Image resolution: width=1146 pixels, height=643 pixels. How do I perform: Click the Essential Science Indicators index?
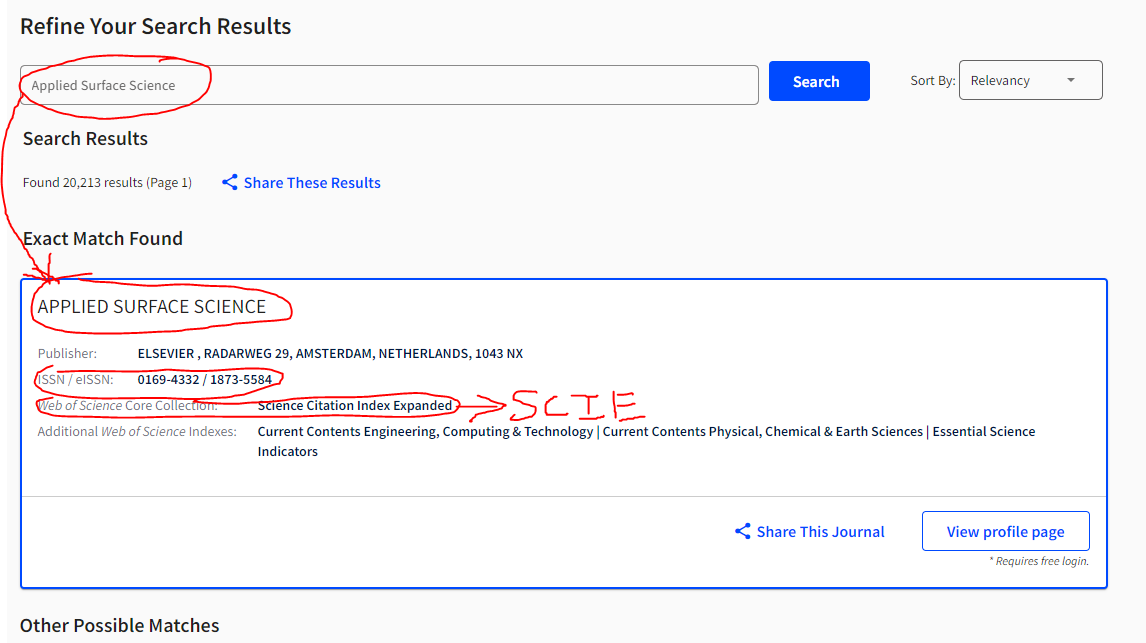[983, 431]
